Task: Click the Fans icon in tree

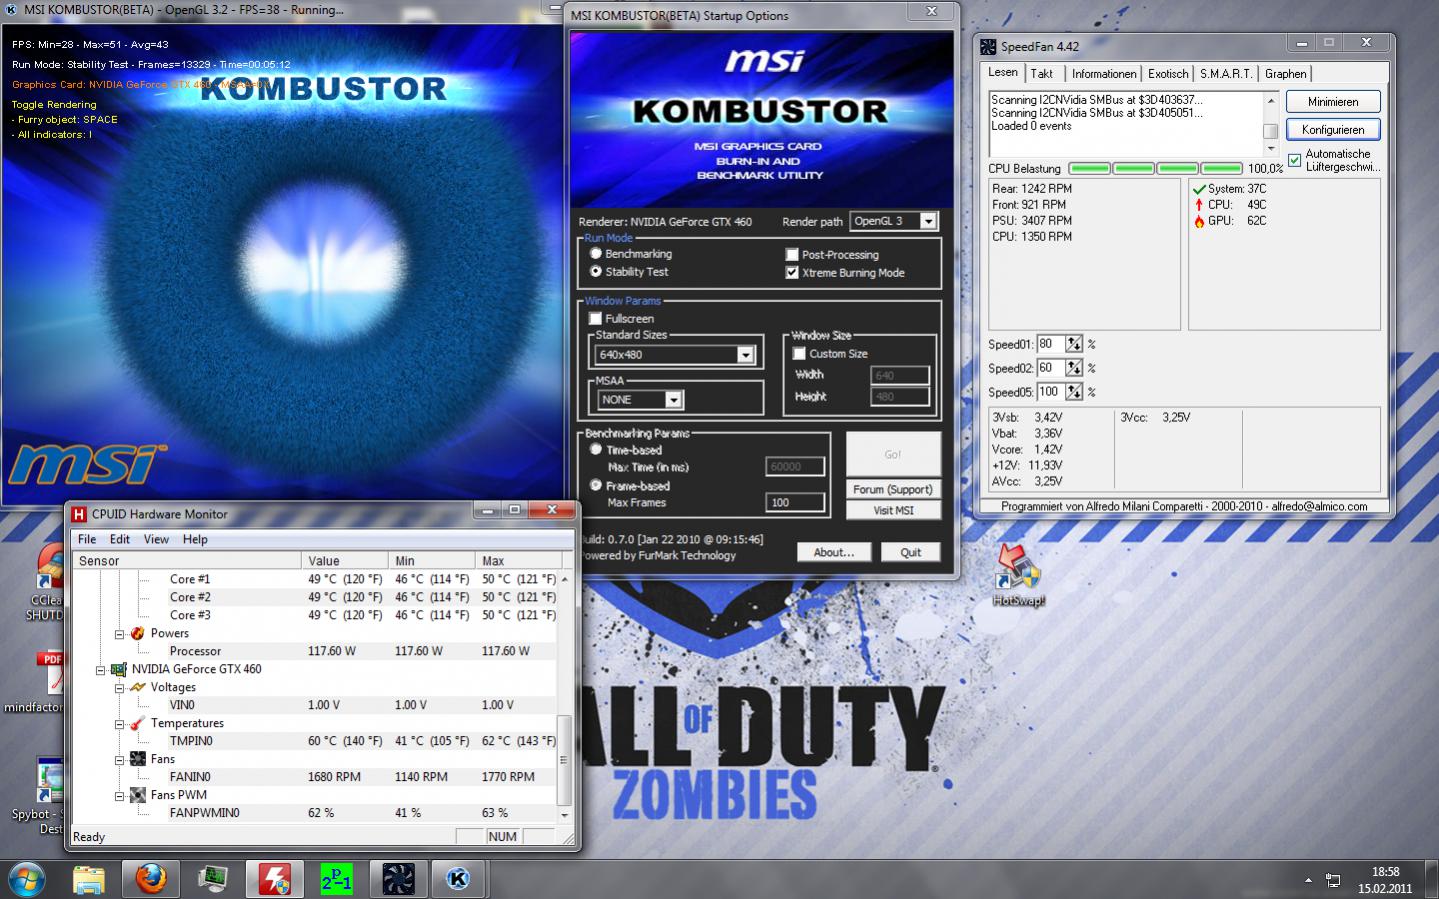Action: (137, 759)
